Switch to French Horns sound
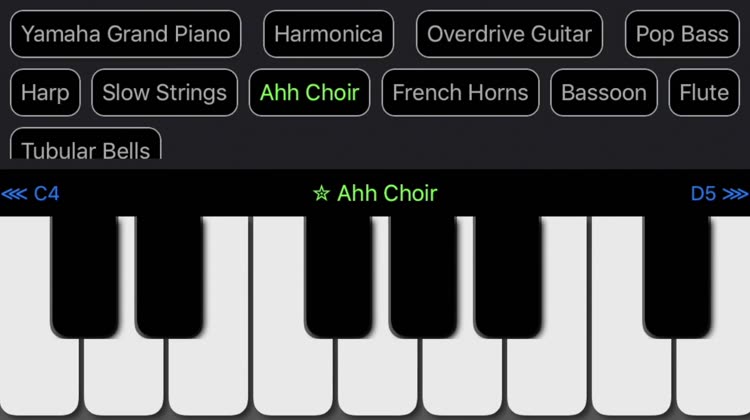The image size is (750, 420). (461, 92)
